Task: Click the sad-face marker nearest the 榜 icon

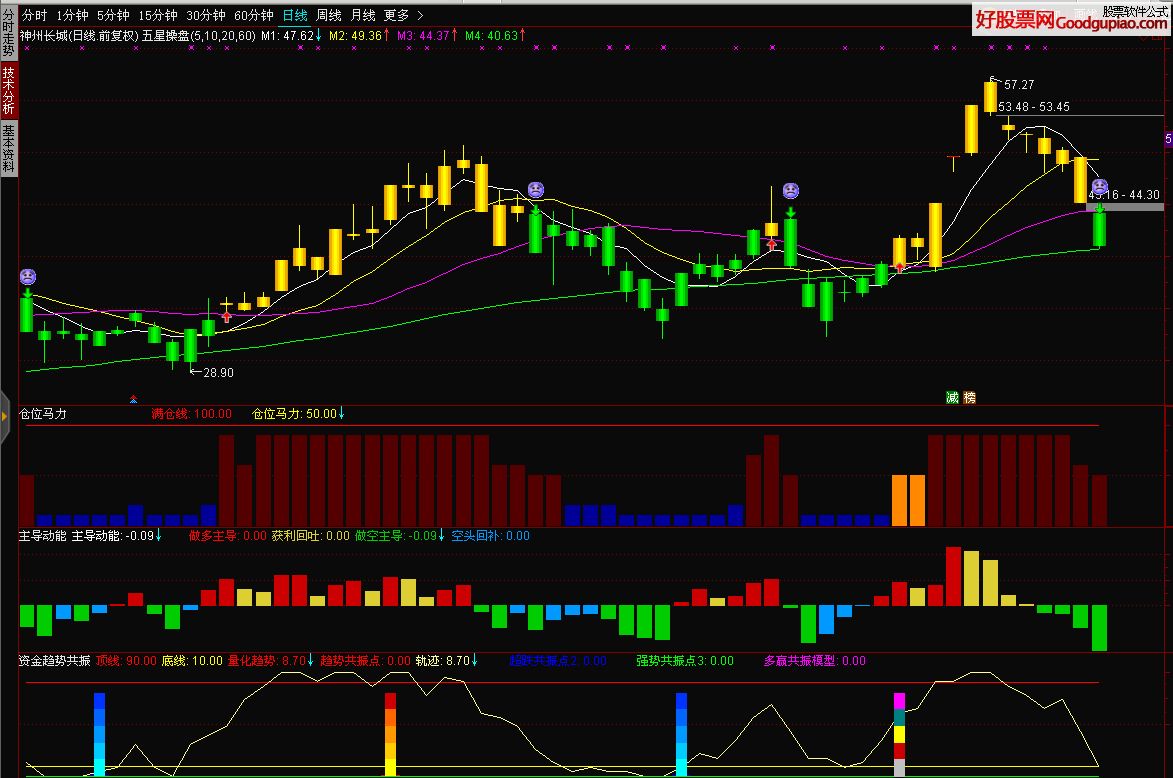Action: pos(791,190)
